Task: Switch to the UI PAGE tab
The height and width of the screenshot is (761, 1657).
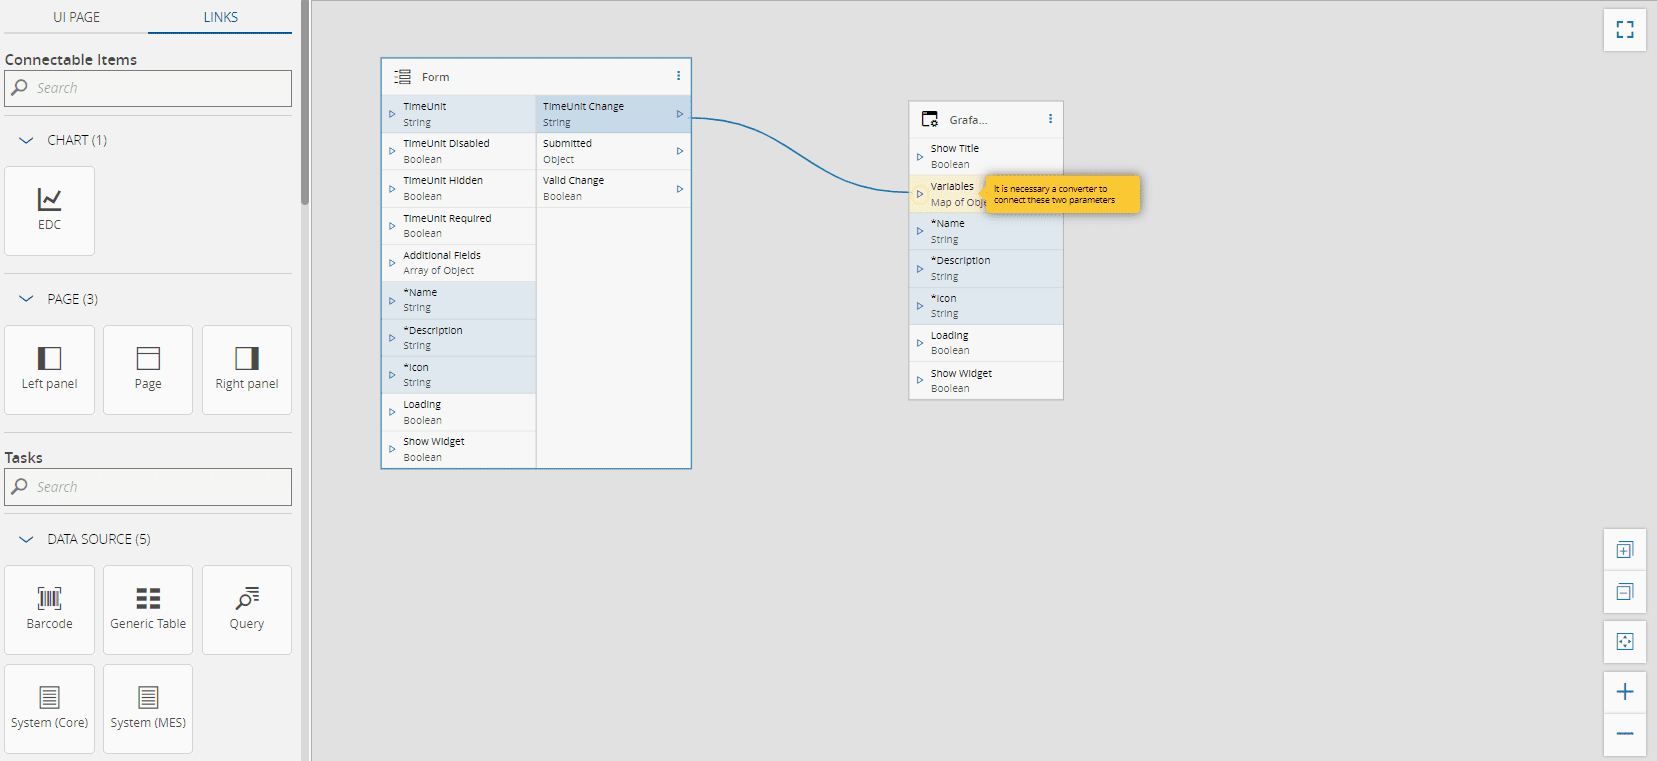Action: click(76, 17)
